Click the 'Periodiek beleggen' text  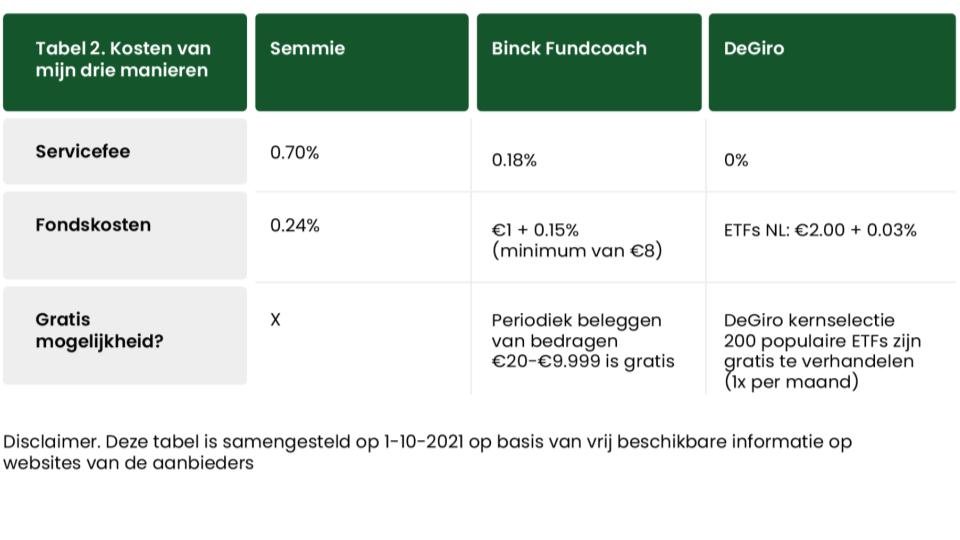click(577, 321)
